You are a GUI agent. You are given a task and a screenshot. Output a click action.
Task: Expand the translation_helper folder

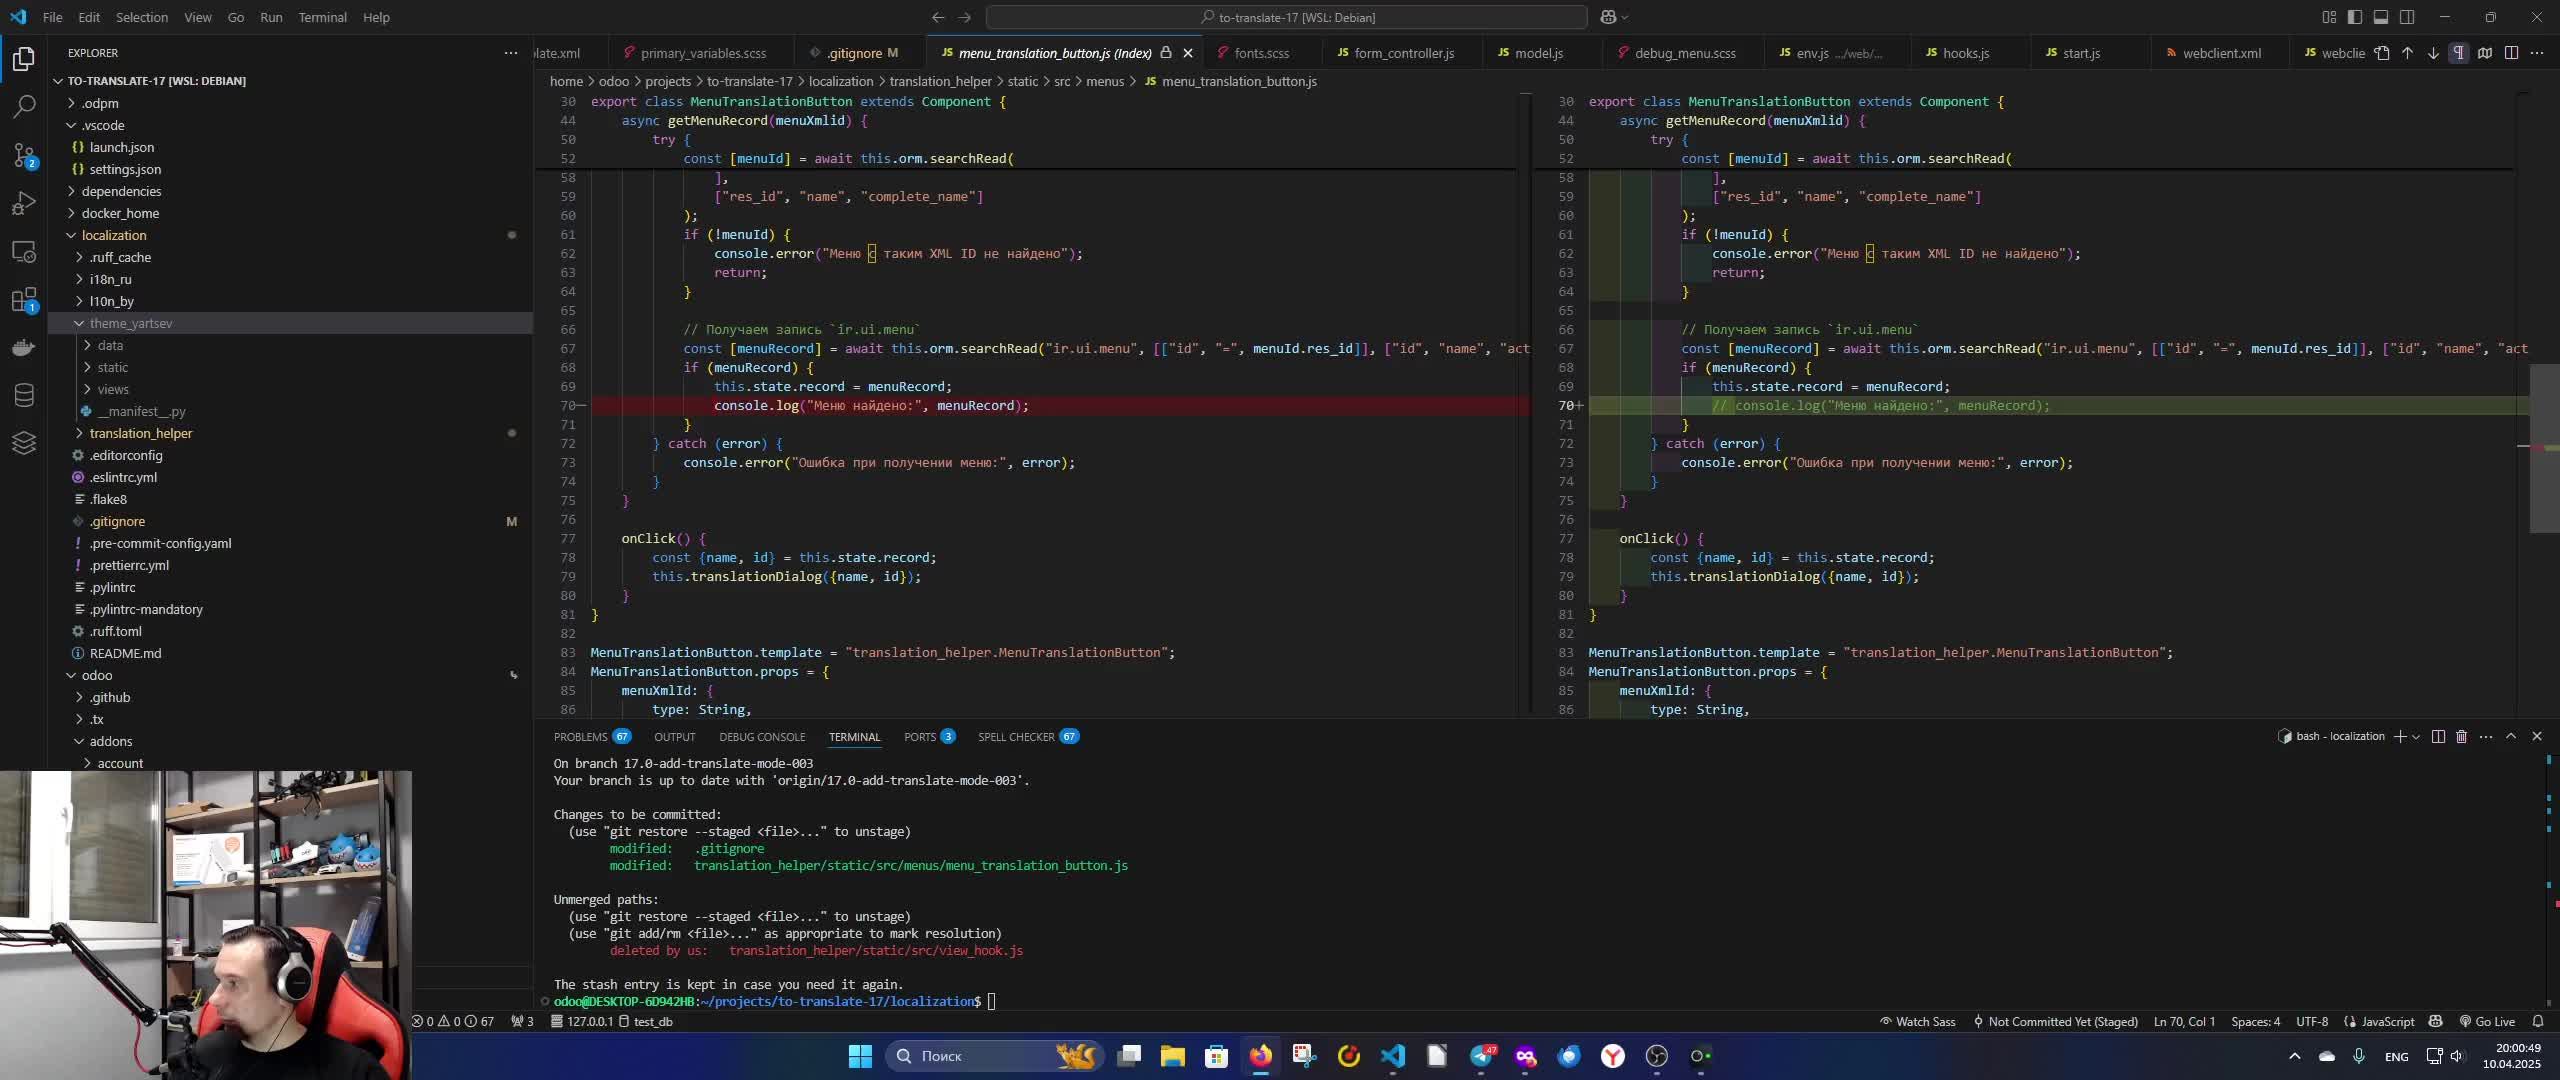coord(140,433)
